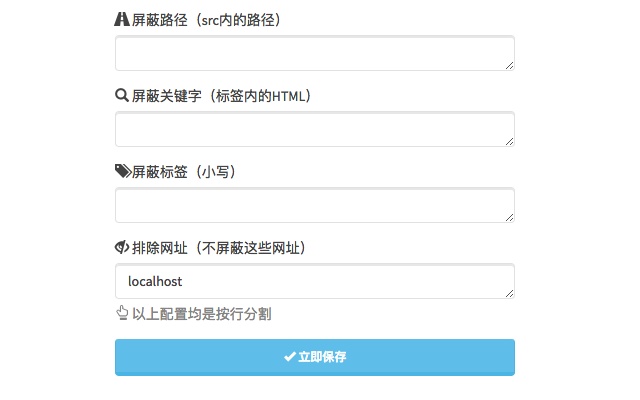Click the 排除网址（不屏蔽这些网址）label
This screenshot has width=640, height=400.
[220, 247]
